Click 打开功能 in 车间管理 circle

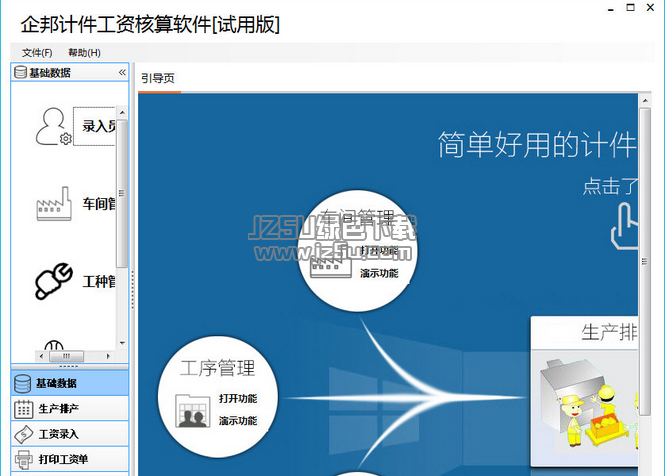[379, 251]
